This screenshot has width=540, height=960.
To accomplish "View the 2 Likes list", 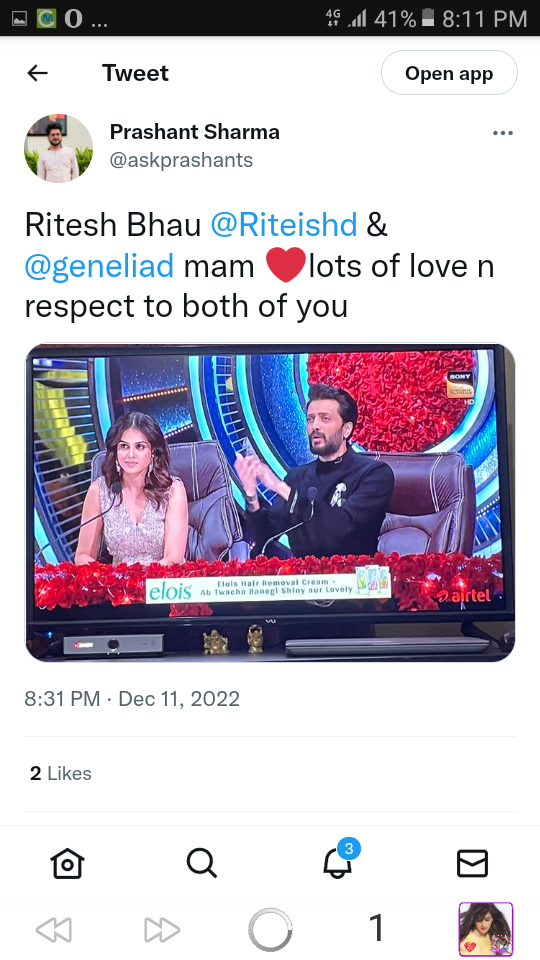I will tap(61, 774).
